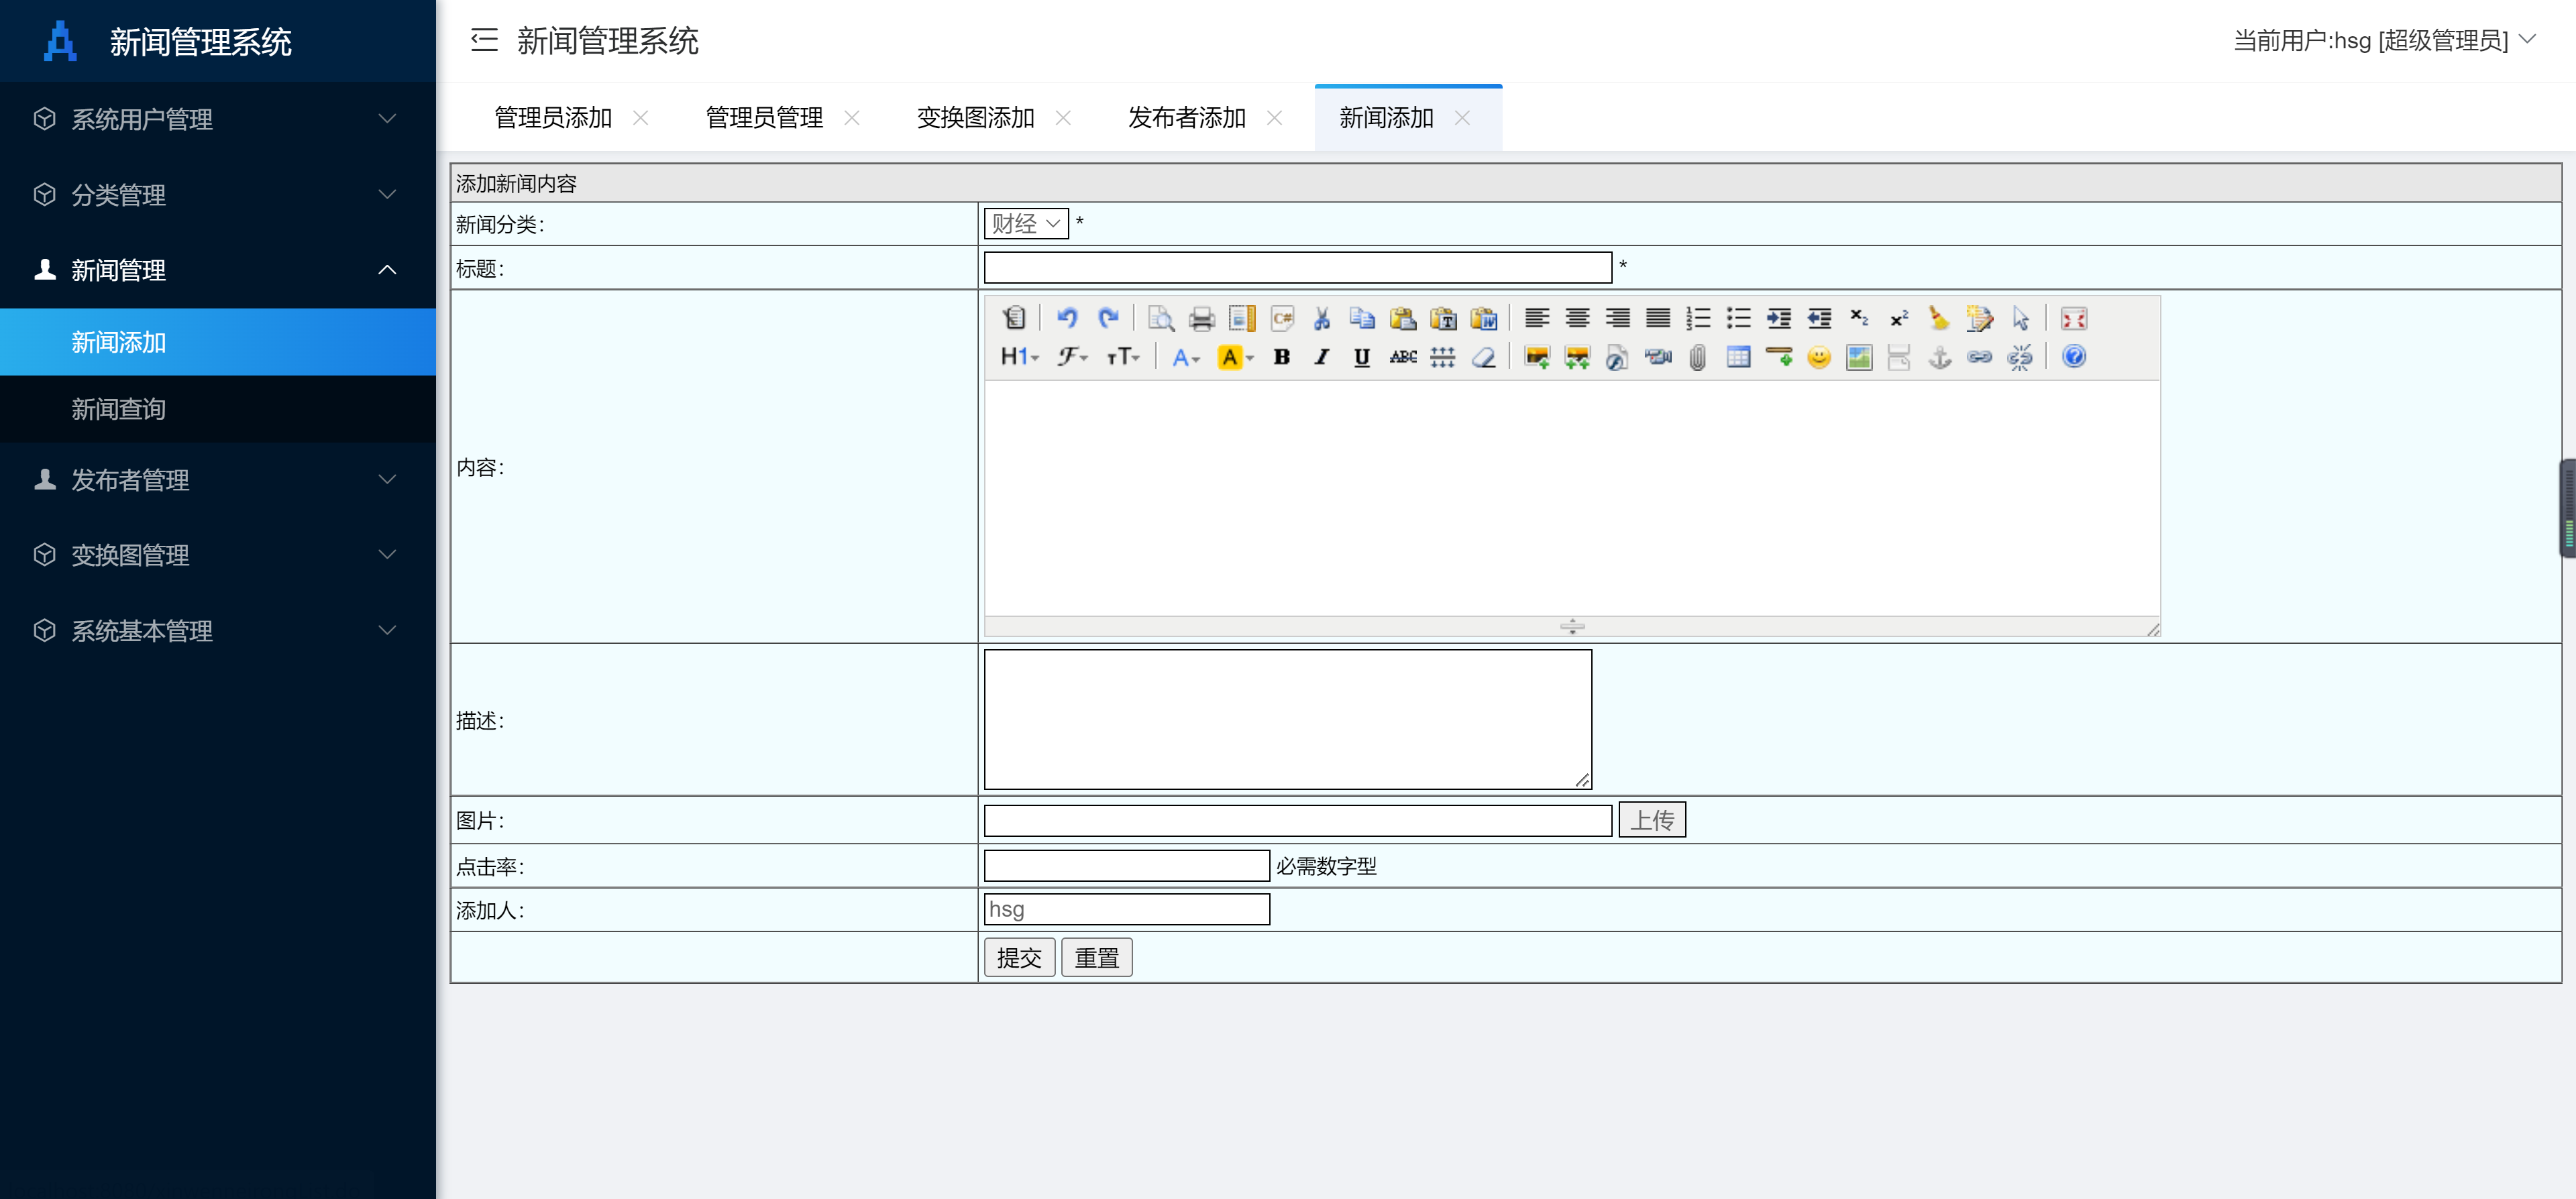Screen dimensions: 2576x1199
Task: Open the 新闻分类 category dropdown
Action: [1026, 224]
